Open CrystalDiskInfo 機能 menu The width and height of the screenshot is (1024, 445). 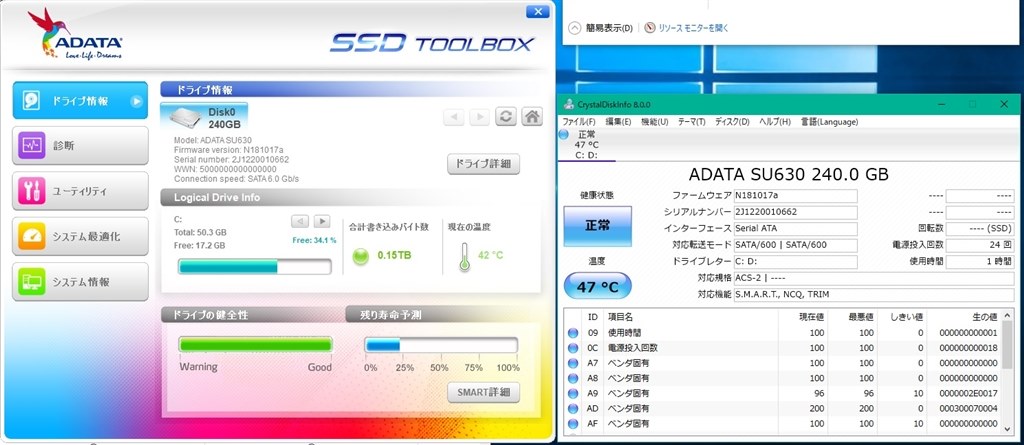click(654, 122)
